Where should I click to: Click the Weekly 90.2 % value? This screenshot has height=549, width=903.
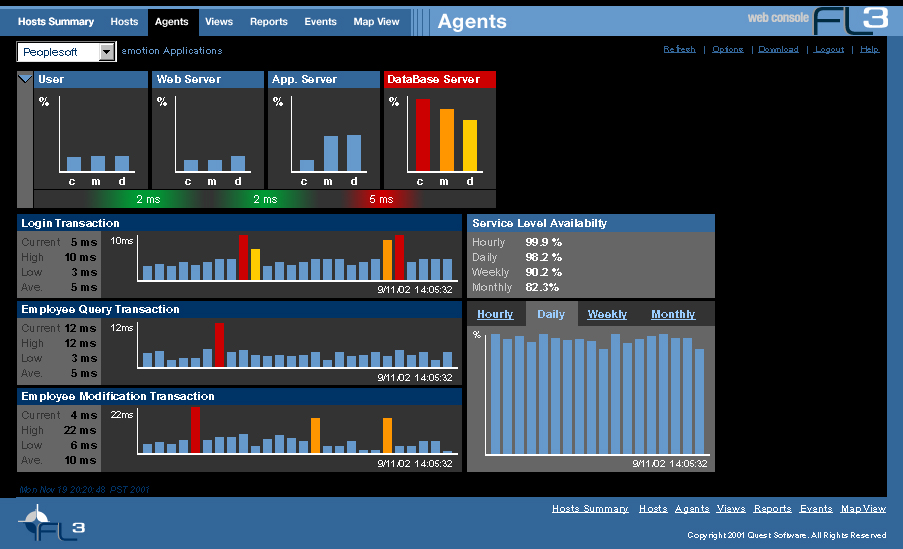tap(543, 272)
